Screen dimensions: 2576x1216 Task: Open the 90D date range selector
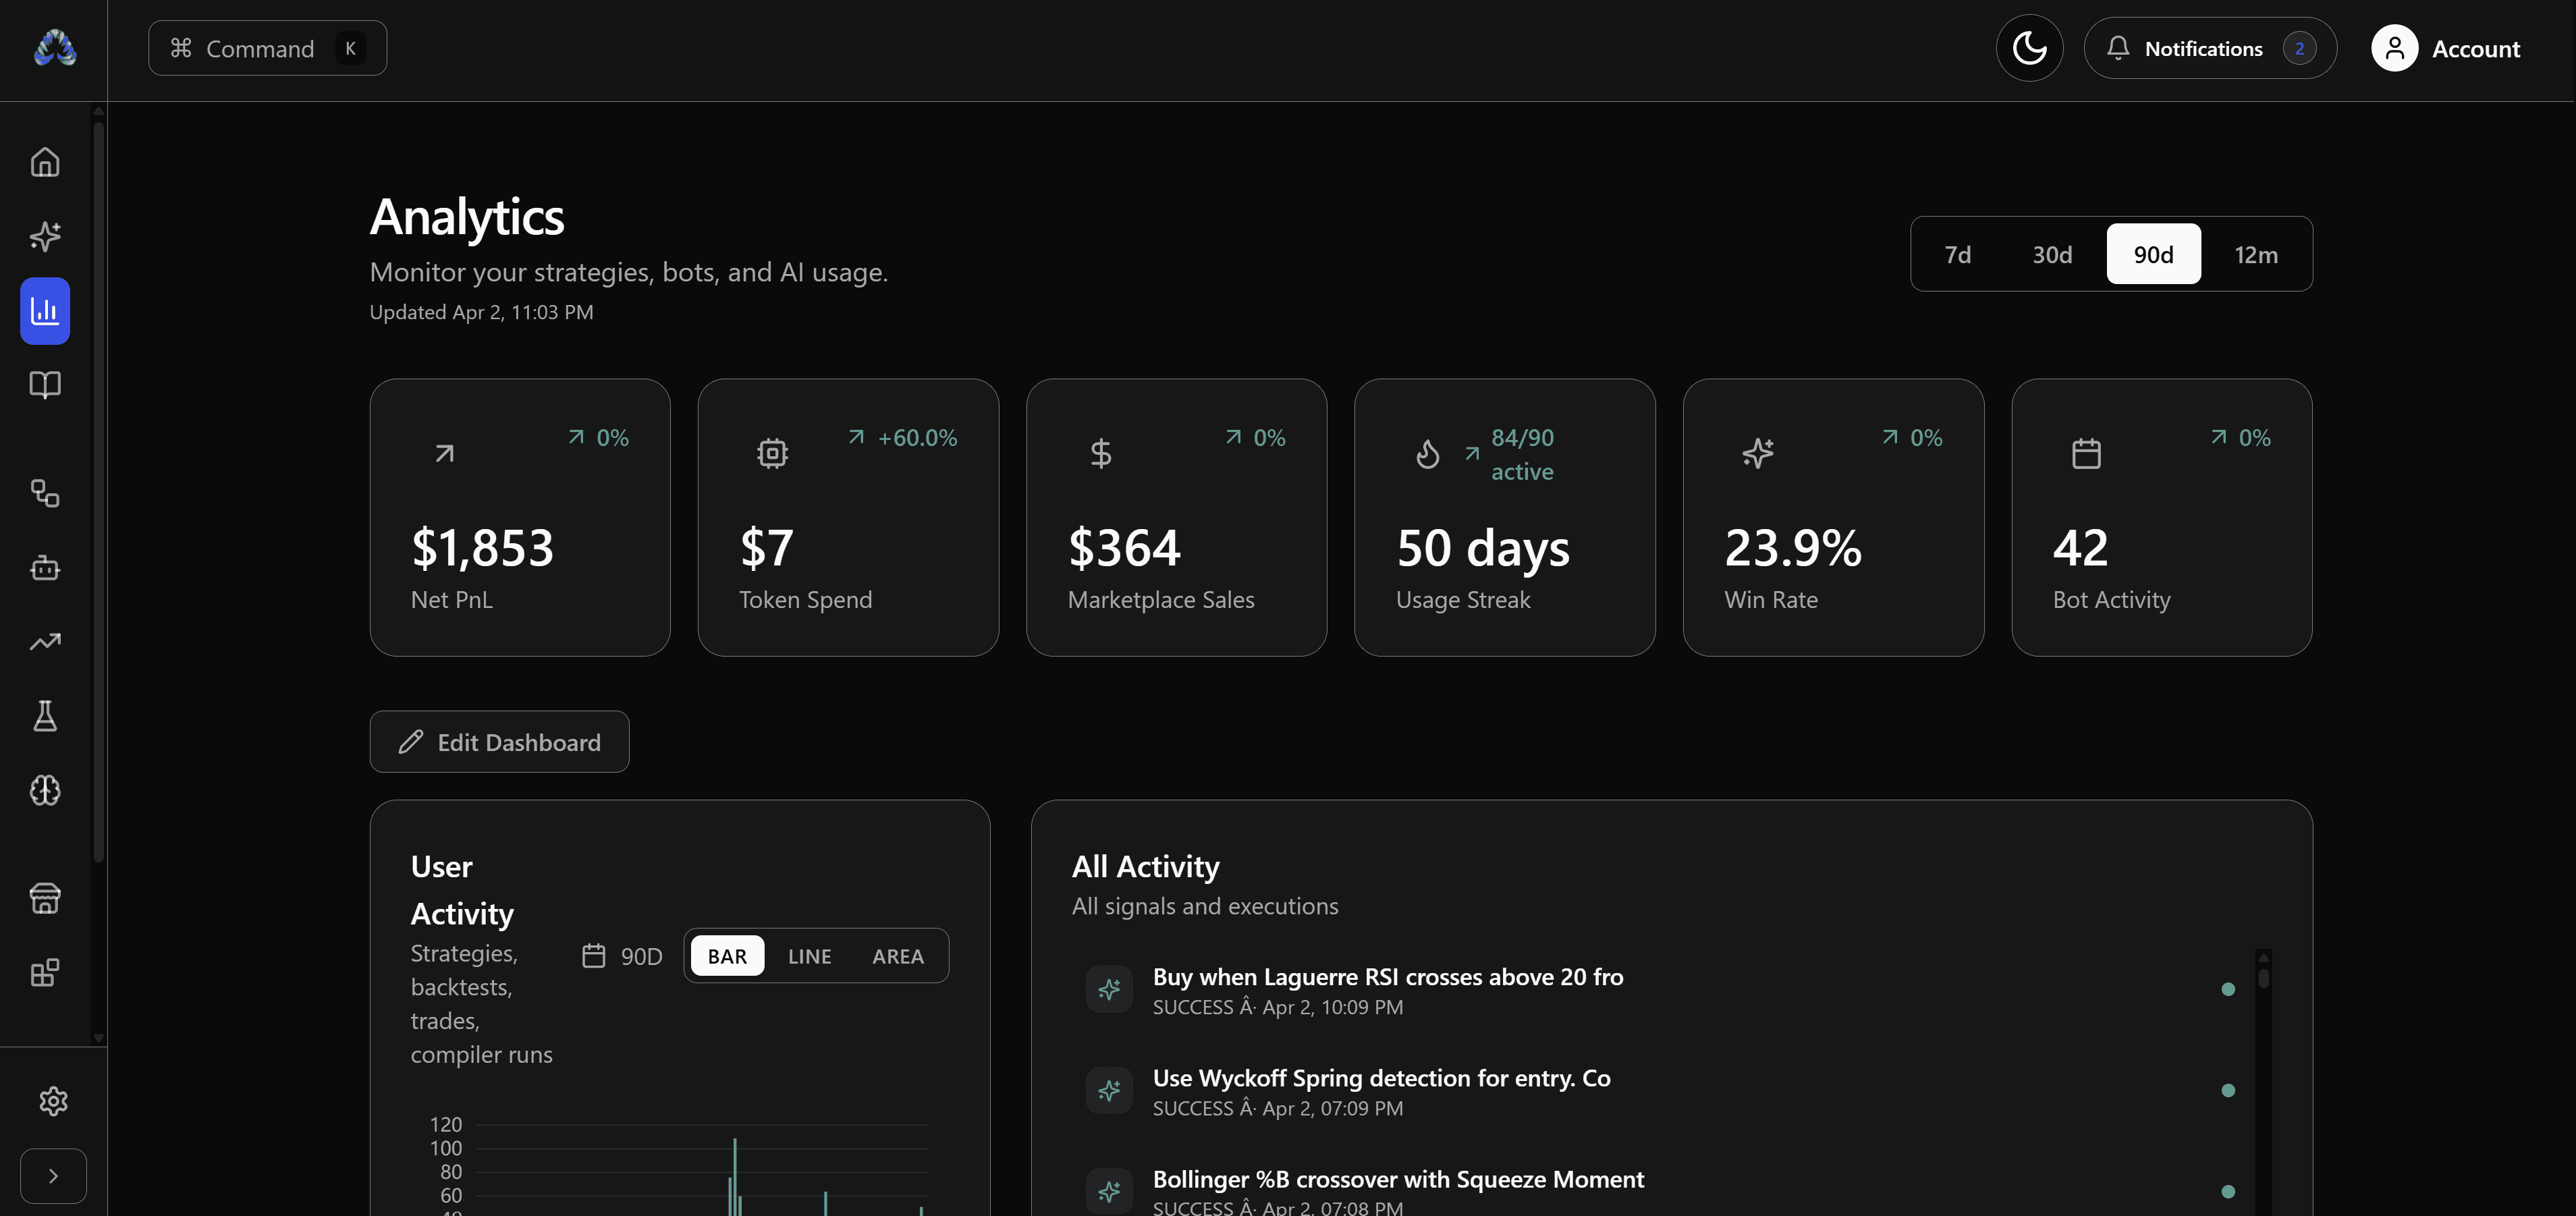pyautogui.click(x=622, y=956)
